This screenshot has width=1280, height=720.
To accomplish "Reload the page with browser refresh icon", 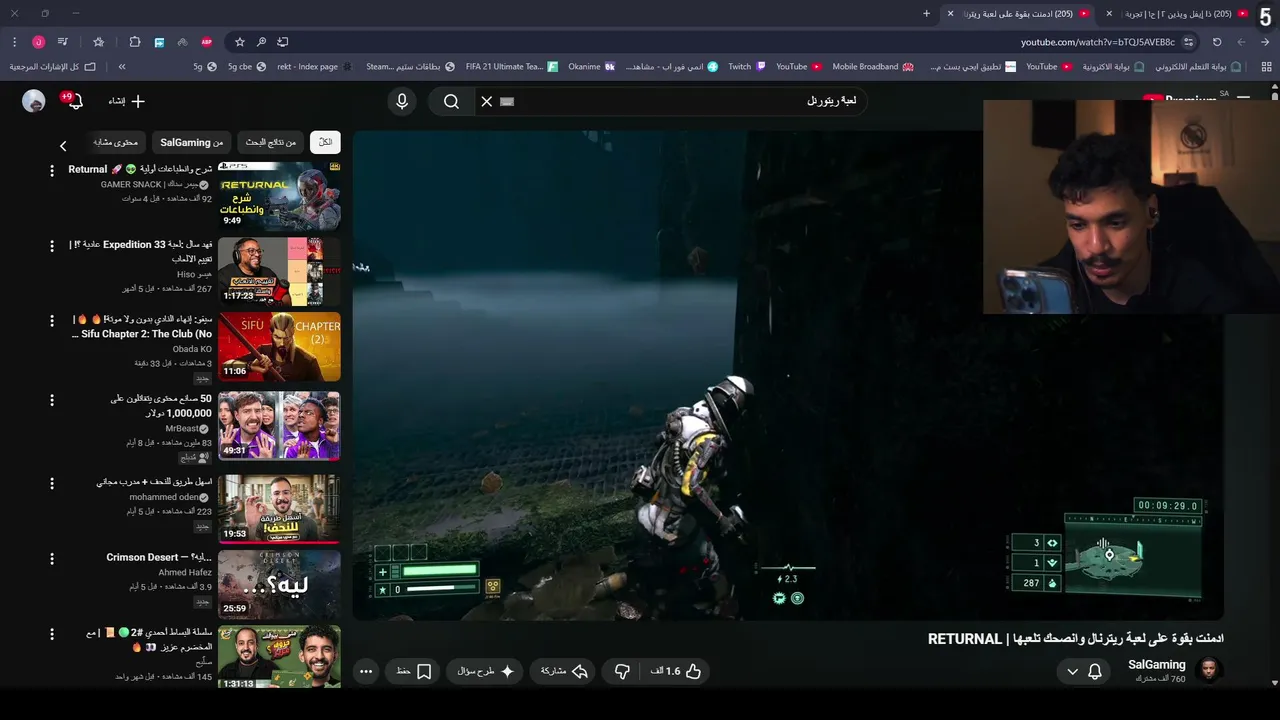I will pyautogui.click(x=1217, y=42).
